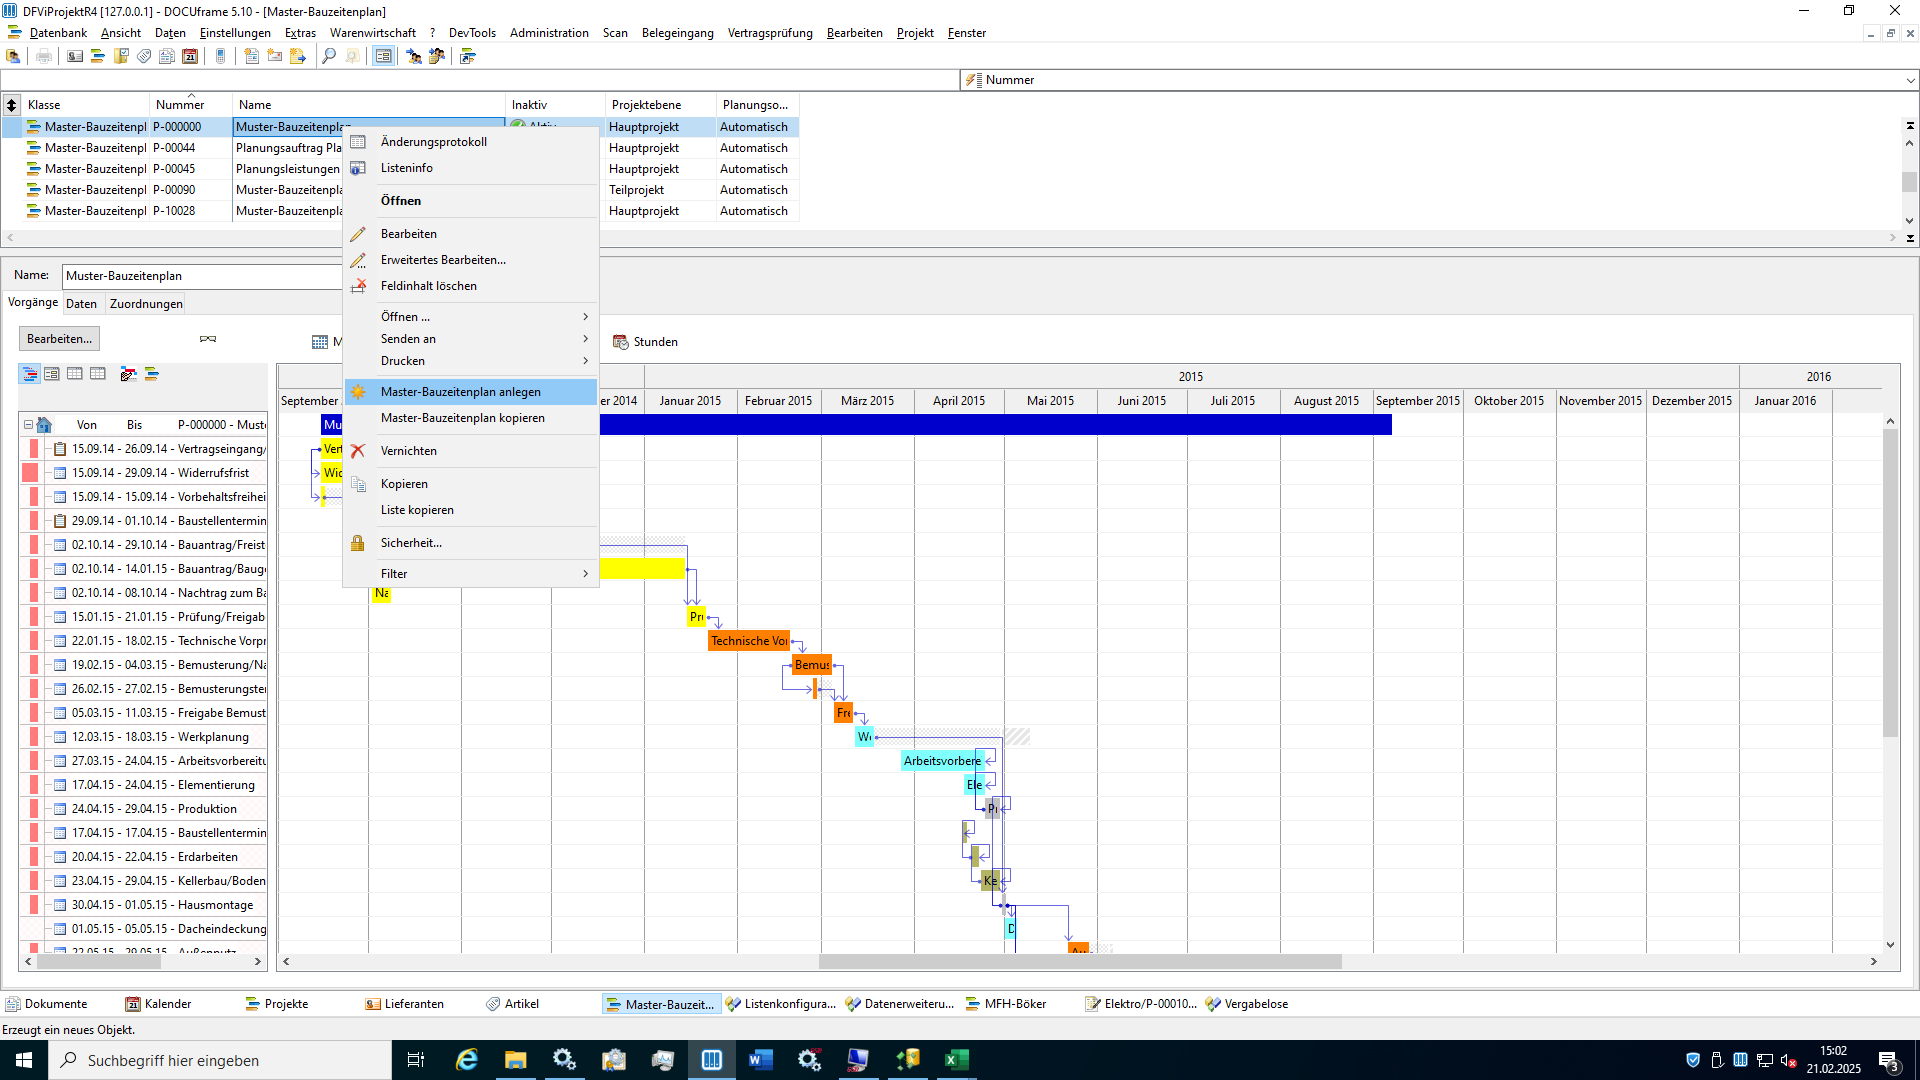
Task: Switch to the Zuordnungen tab
Action: 146,304
